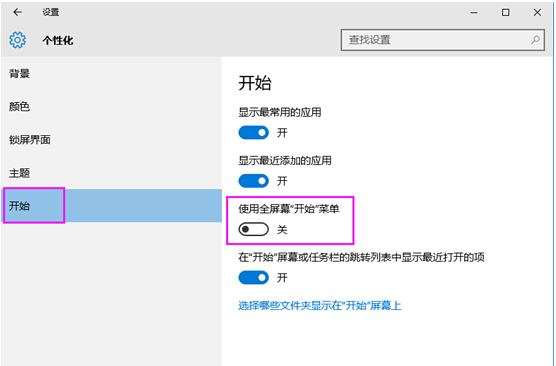Open the 选择哪些文件夹显示在"开始"屏幕上 link

click(319, 305)
